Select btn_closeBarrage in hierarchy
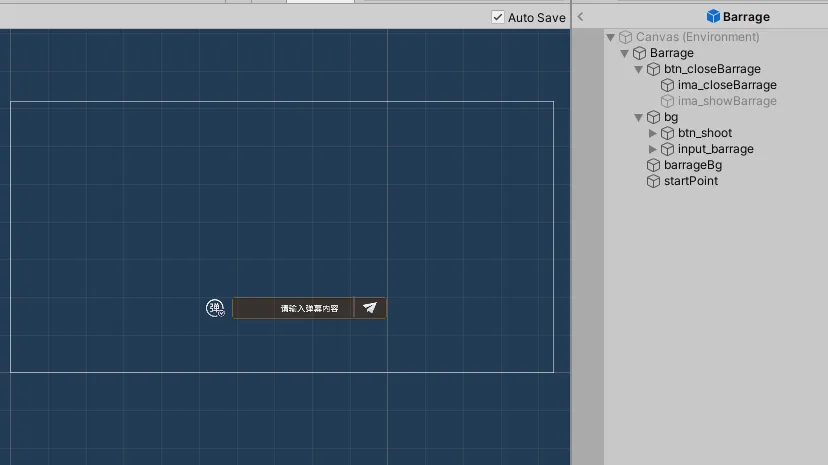 tap(712, 69)
